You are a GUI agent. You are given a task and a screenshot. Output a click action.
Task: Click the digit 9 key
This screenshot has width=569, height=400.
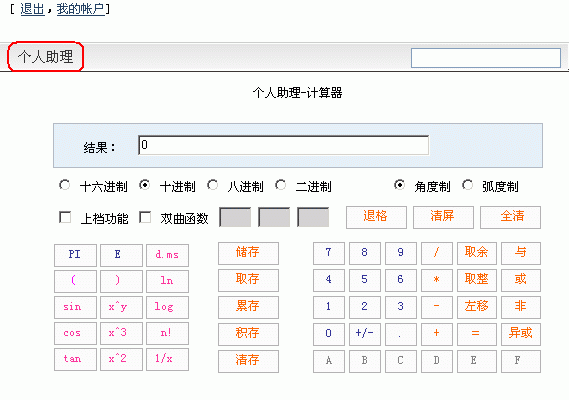click(401, 253)
